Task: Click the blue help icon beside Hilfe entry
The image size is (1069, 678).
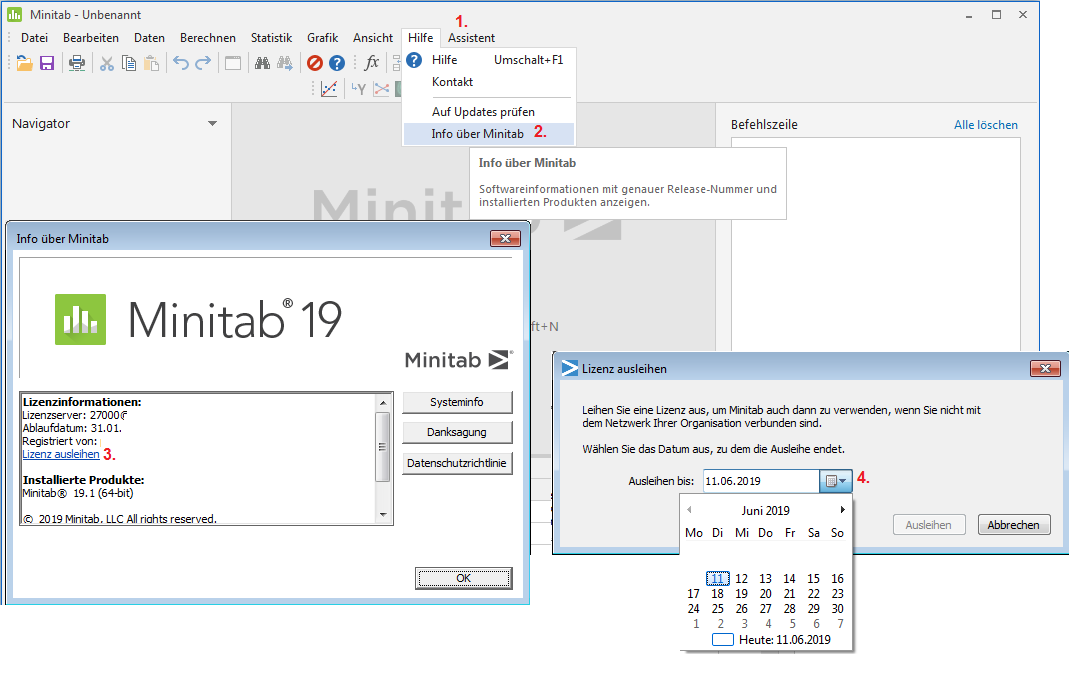Action: [x=414, y=60]
